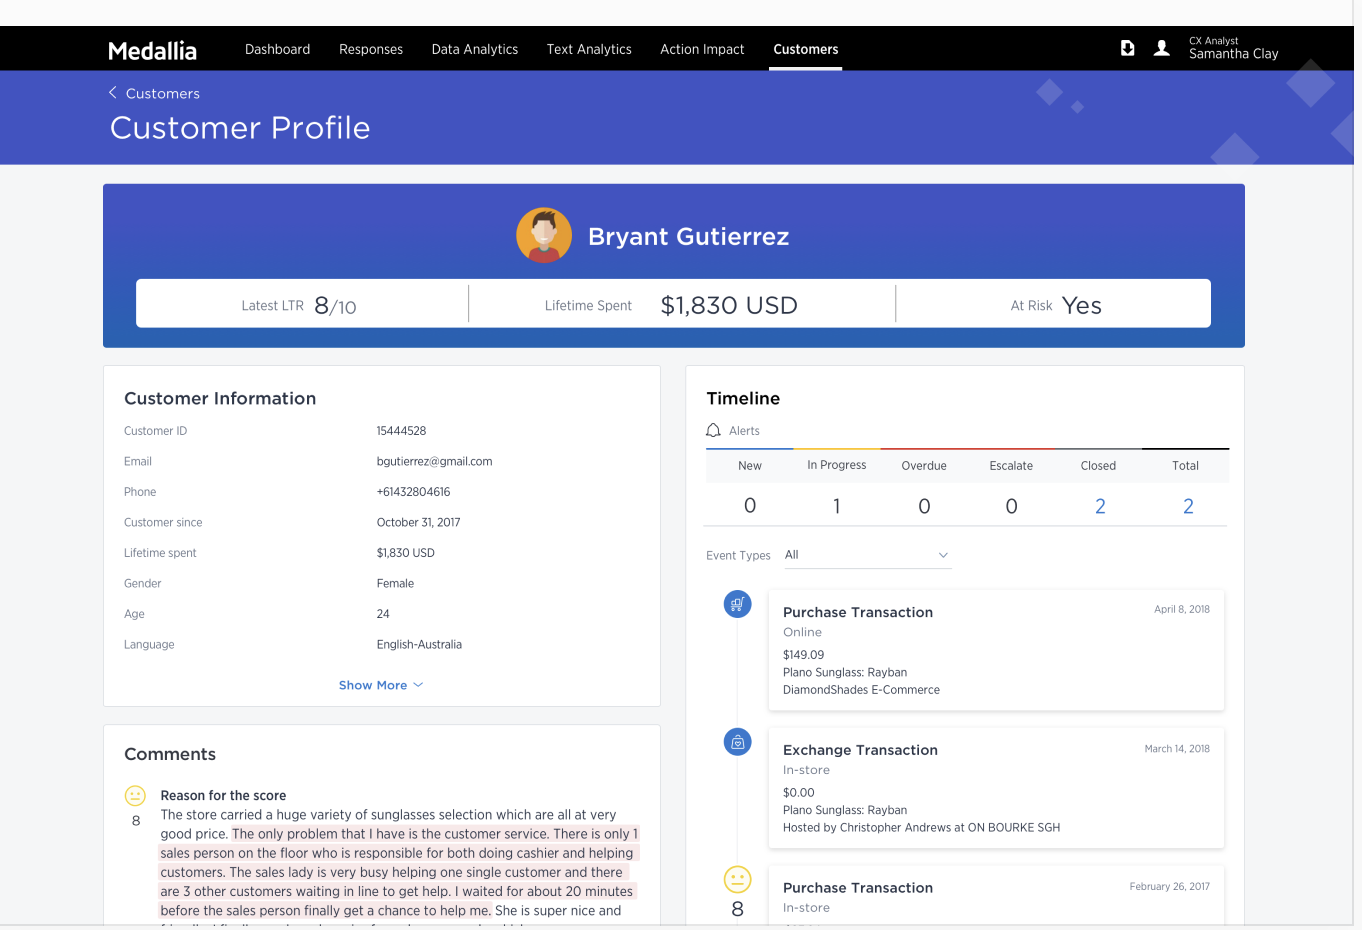This screenshot has width=1362, height=930.
Task: Click the Bryant Gutierrez avatar image
Action: (x=544, y=235)
